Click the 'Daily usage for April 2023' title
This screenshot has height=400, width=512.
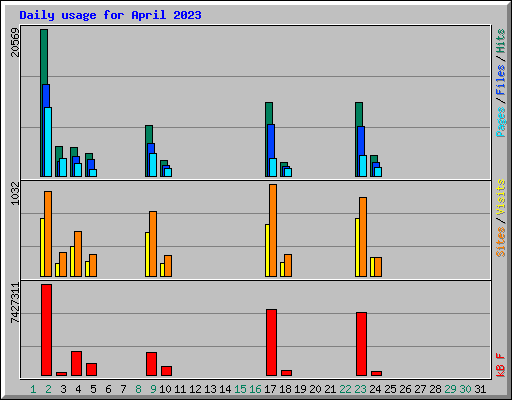click(110, 15)
